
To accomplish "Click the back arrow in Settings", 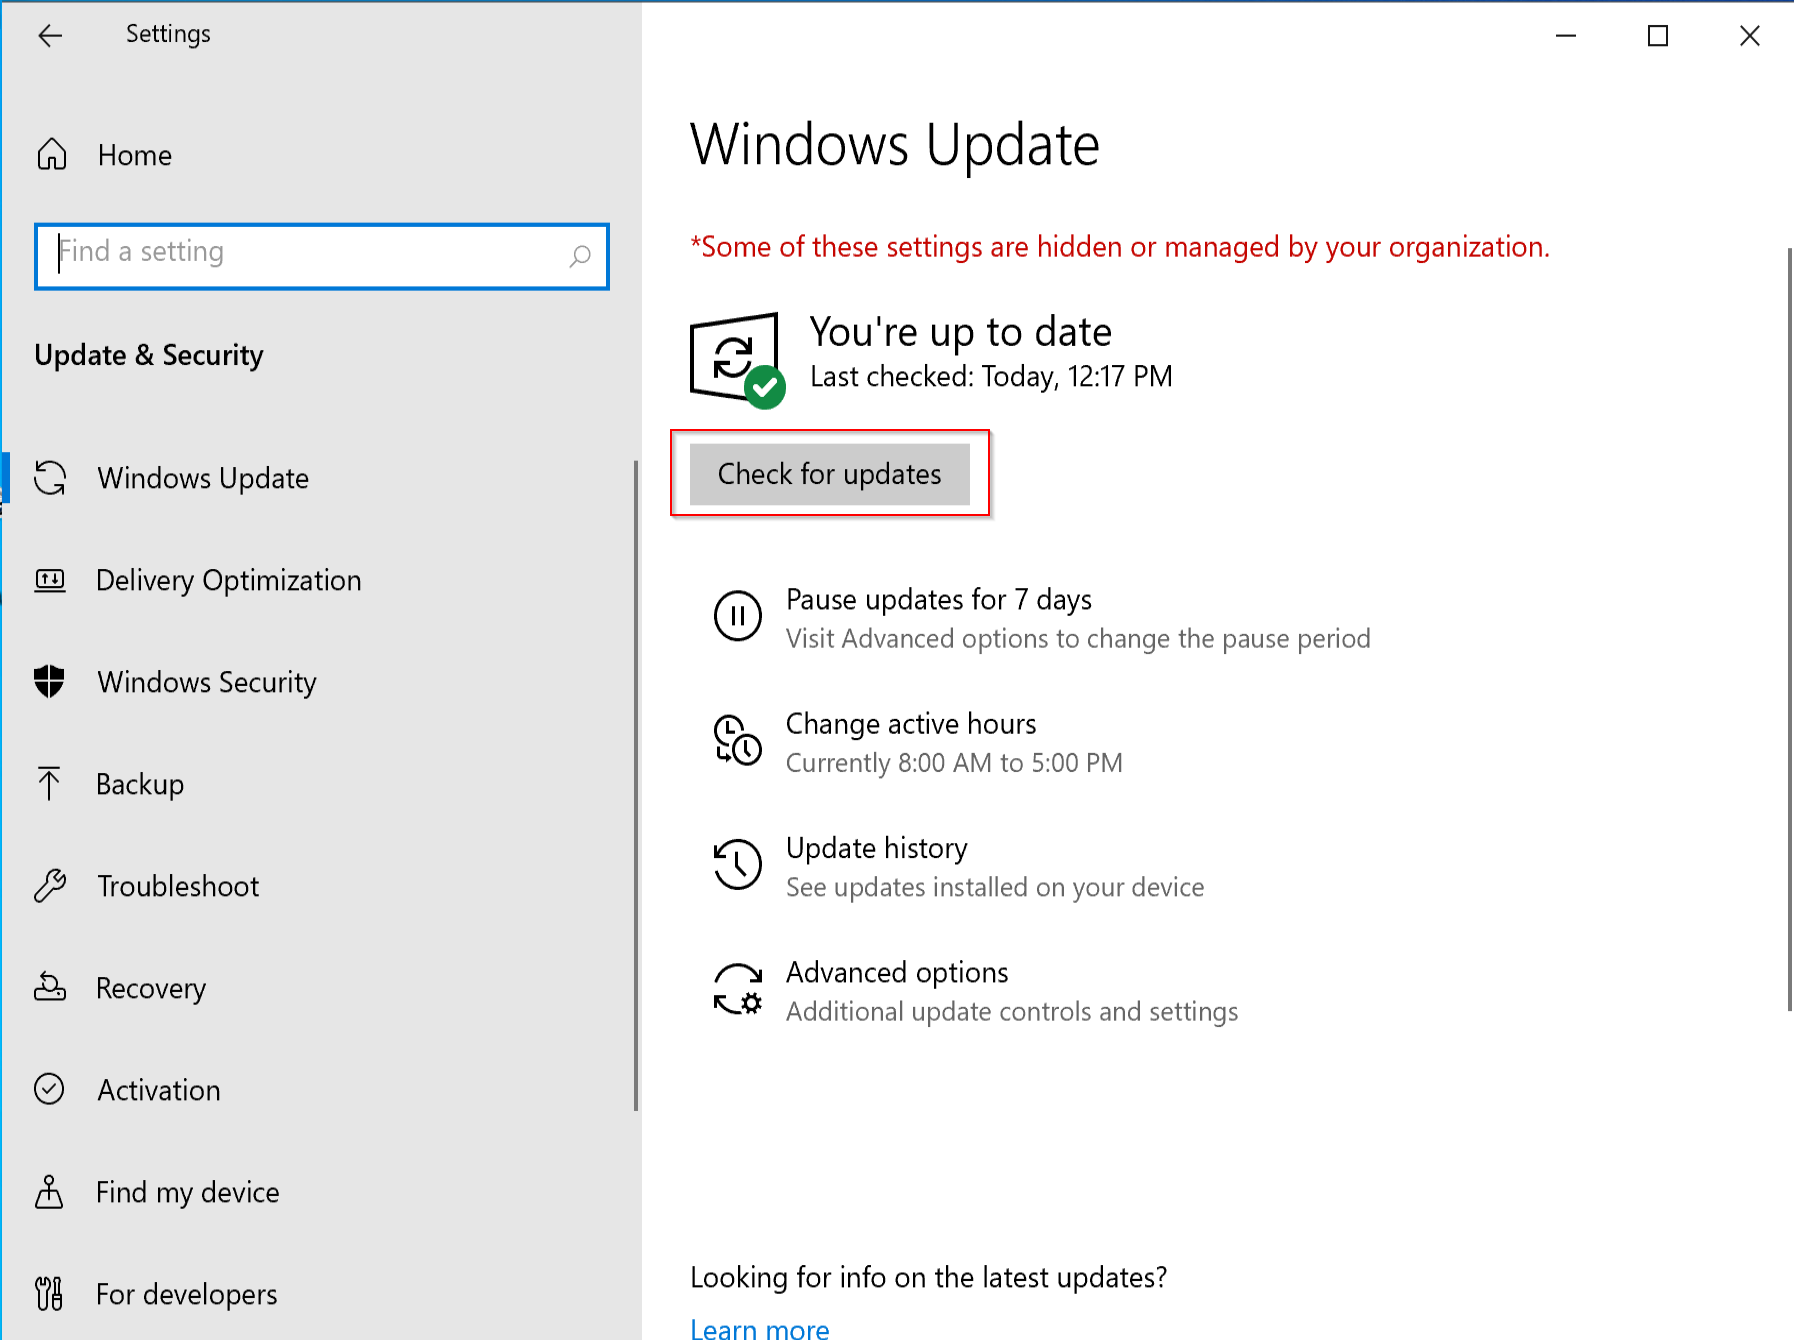I will click(x=50, y=36).
